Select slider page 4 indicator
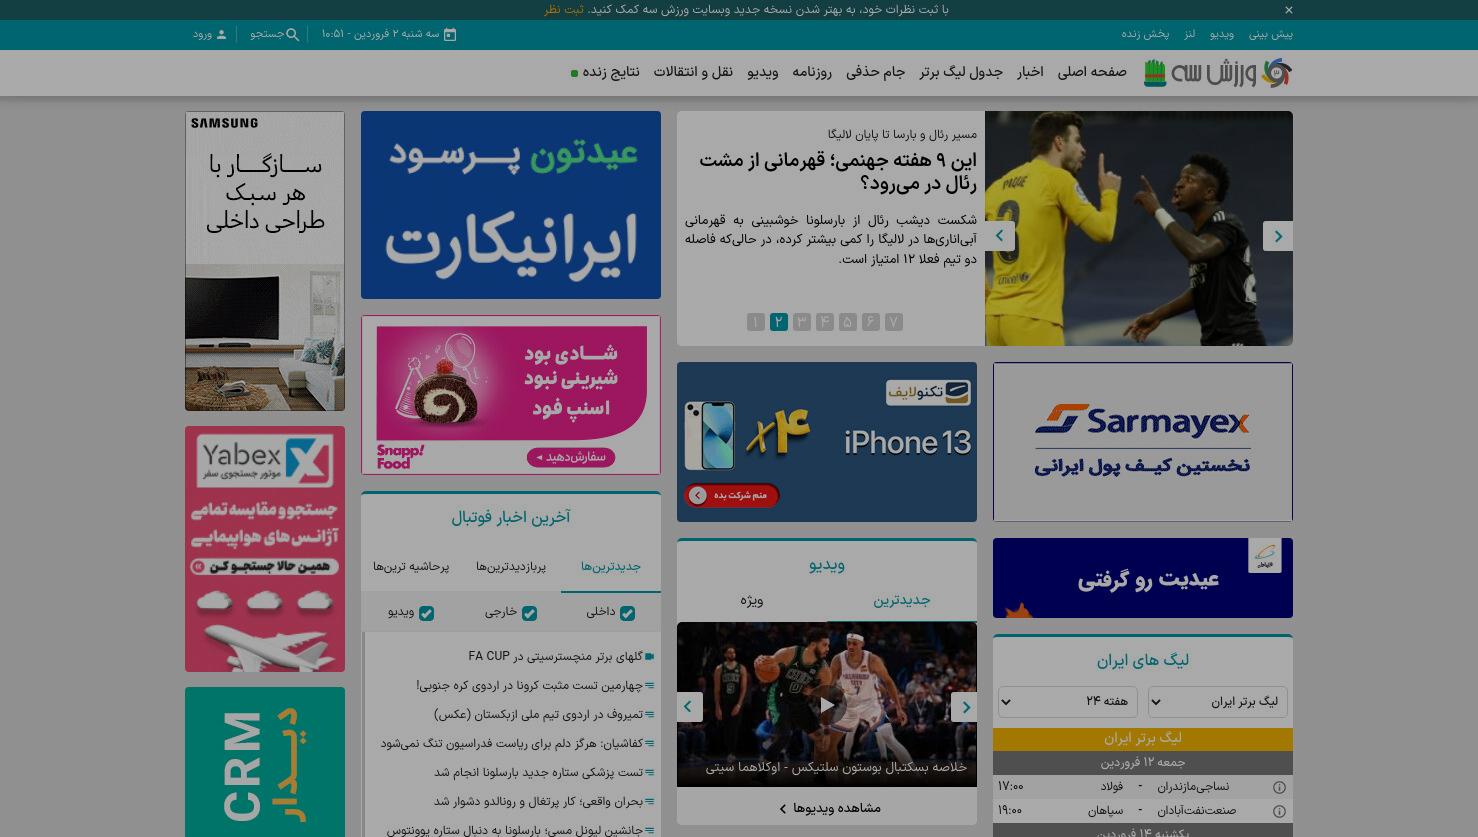The width and height of the screenshot is (1478, 837). pos(824,322)
